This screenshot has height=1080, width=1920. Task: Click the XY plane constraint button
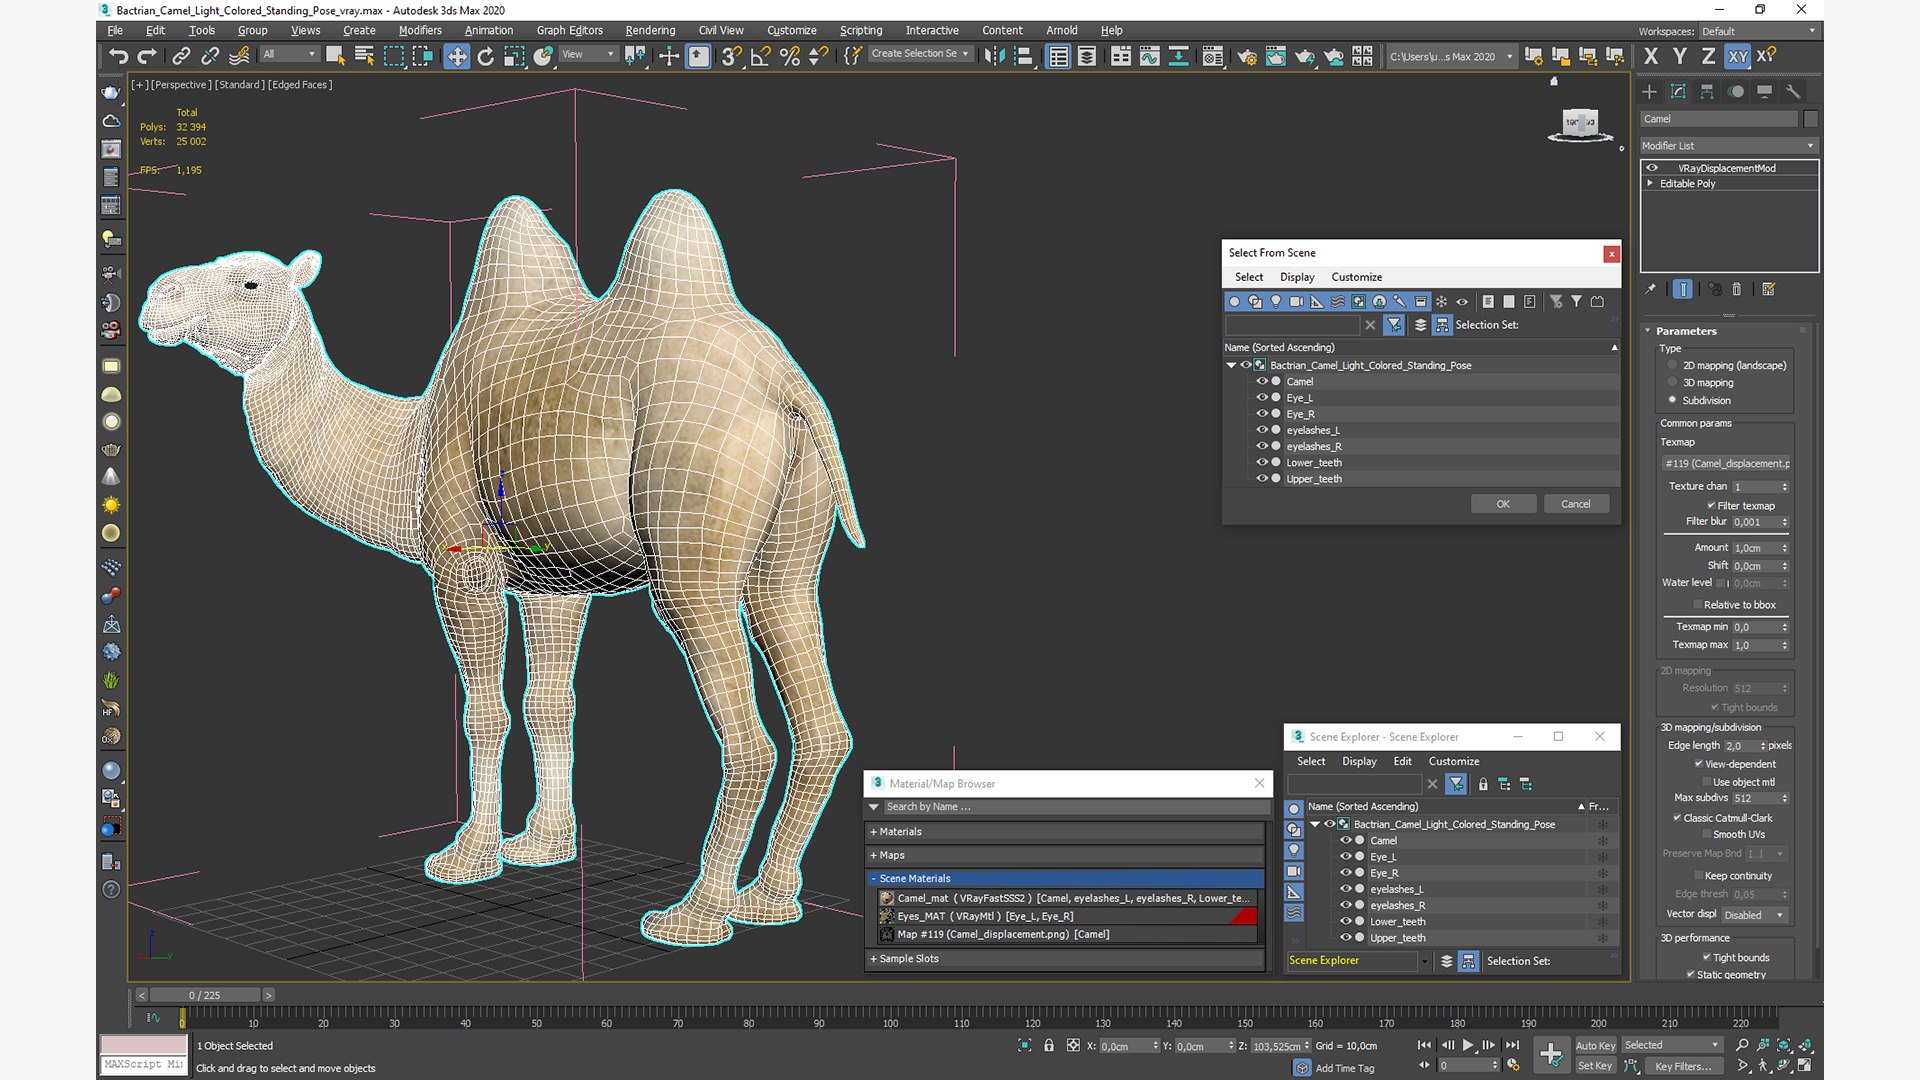tap(1738, 56)
